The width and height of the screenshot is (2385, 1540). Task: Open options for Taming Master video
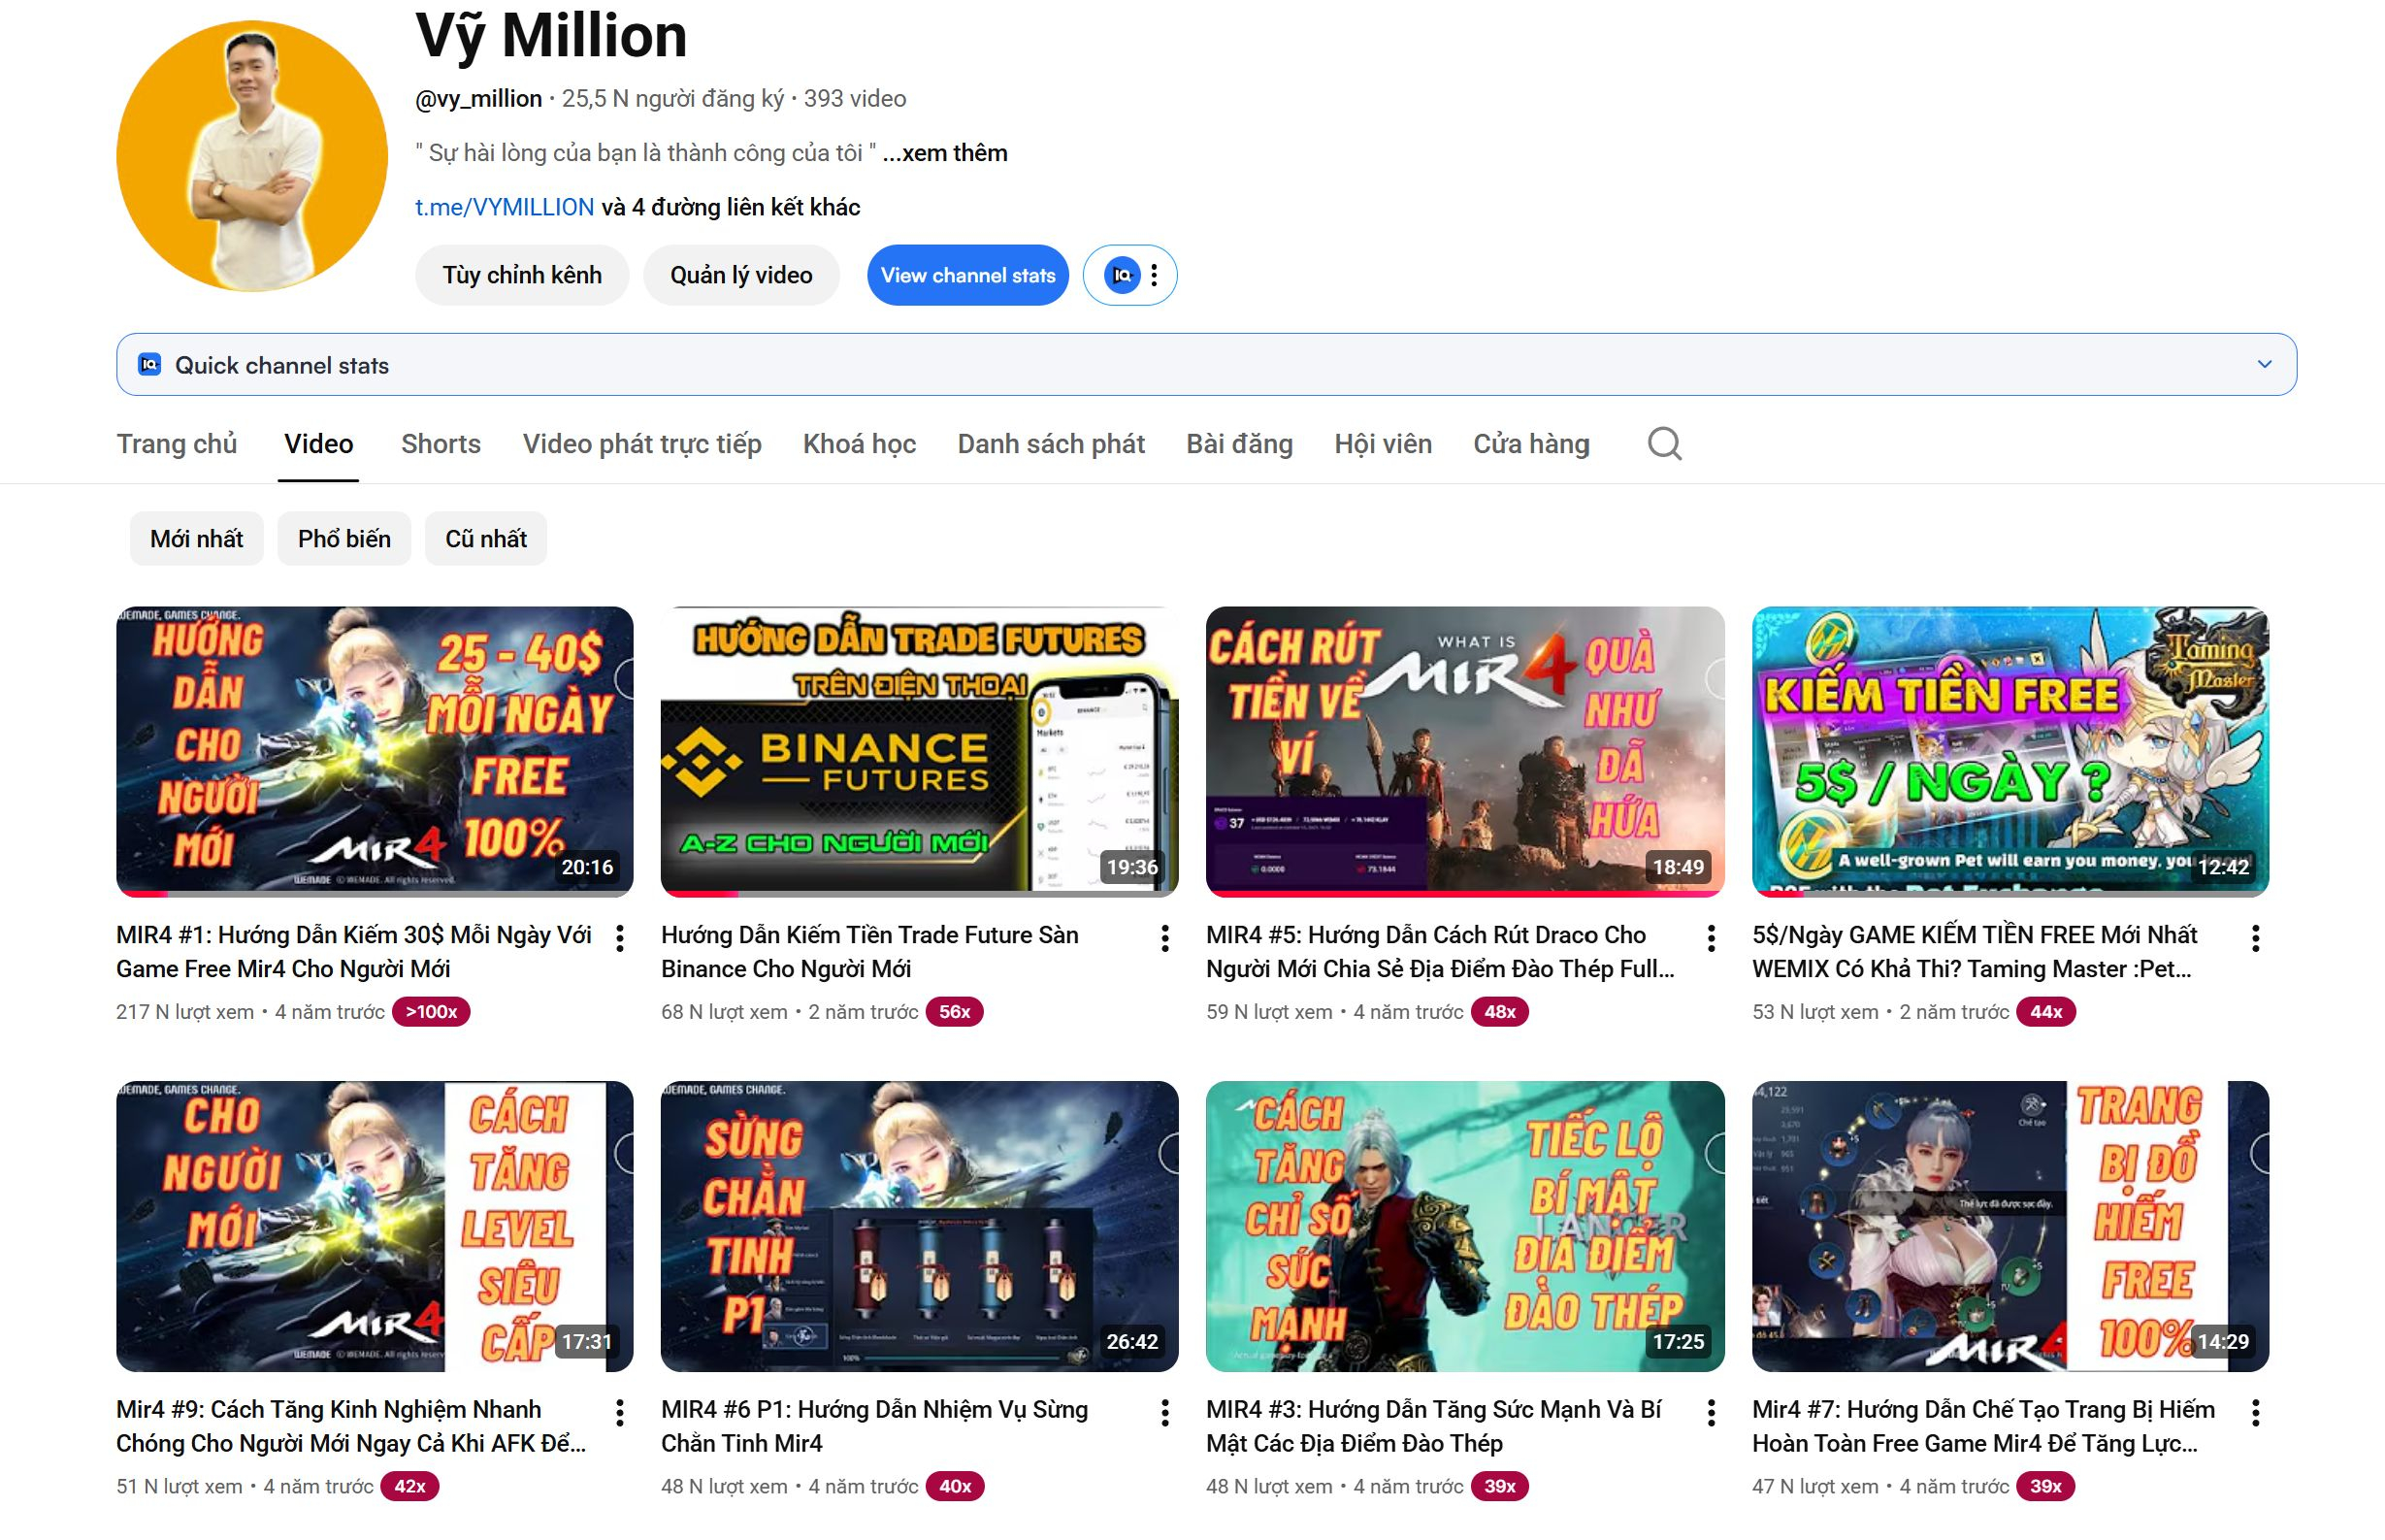coord(2255,938)
